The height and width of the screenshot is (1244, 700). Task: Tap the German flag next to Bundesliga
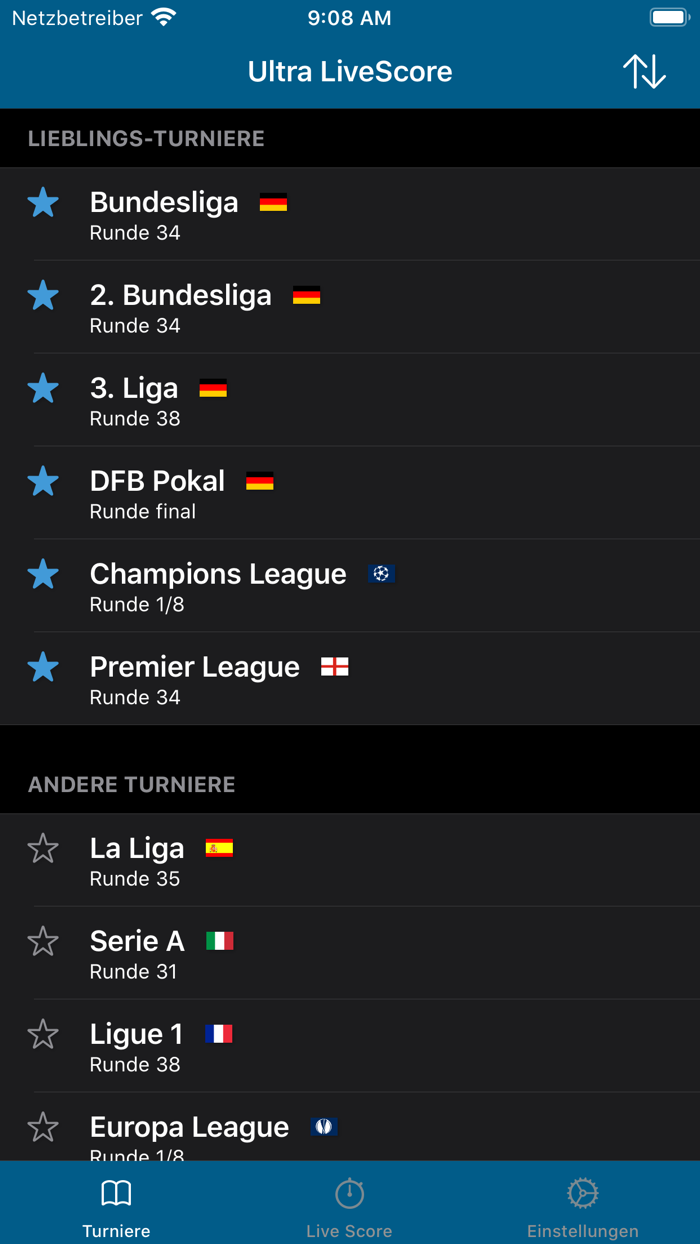pos(272,202)
